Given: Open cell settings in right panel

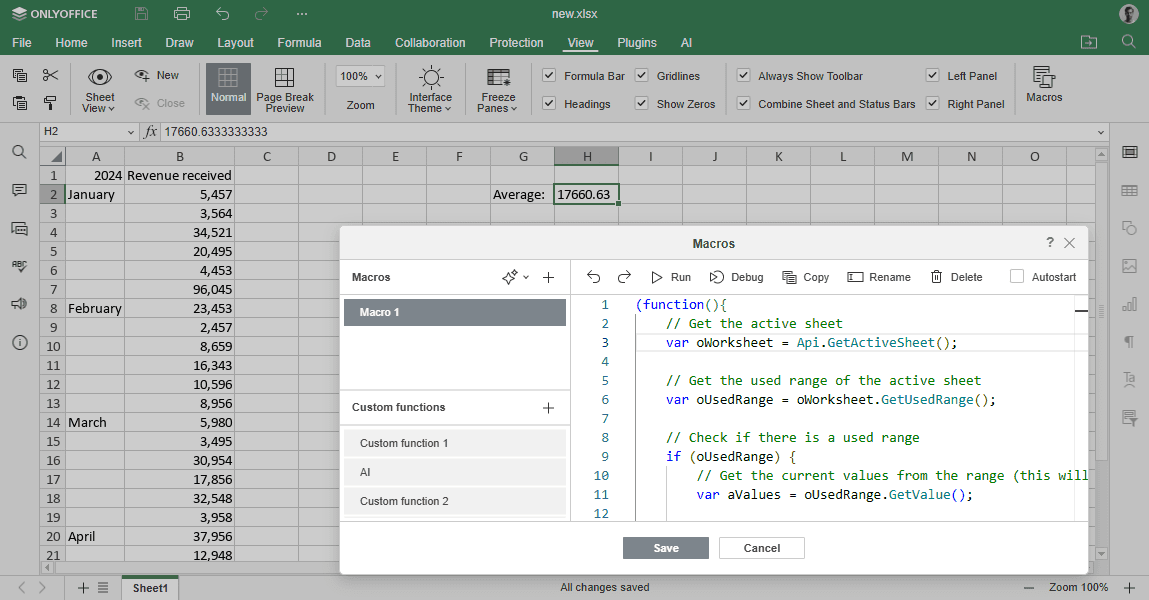Looking at the screenshot, I should (1129, 152).
